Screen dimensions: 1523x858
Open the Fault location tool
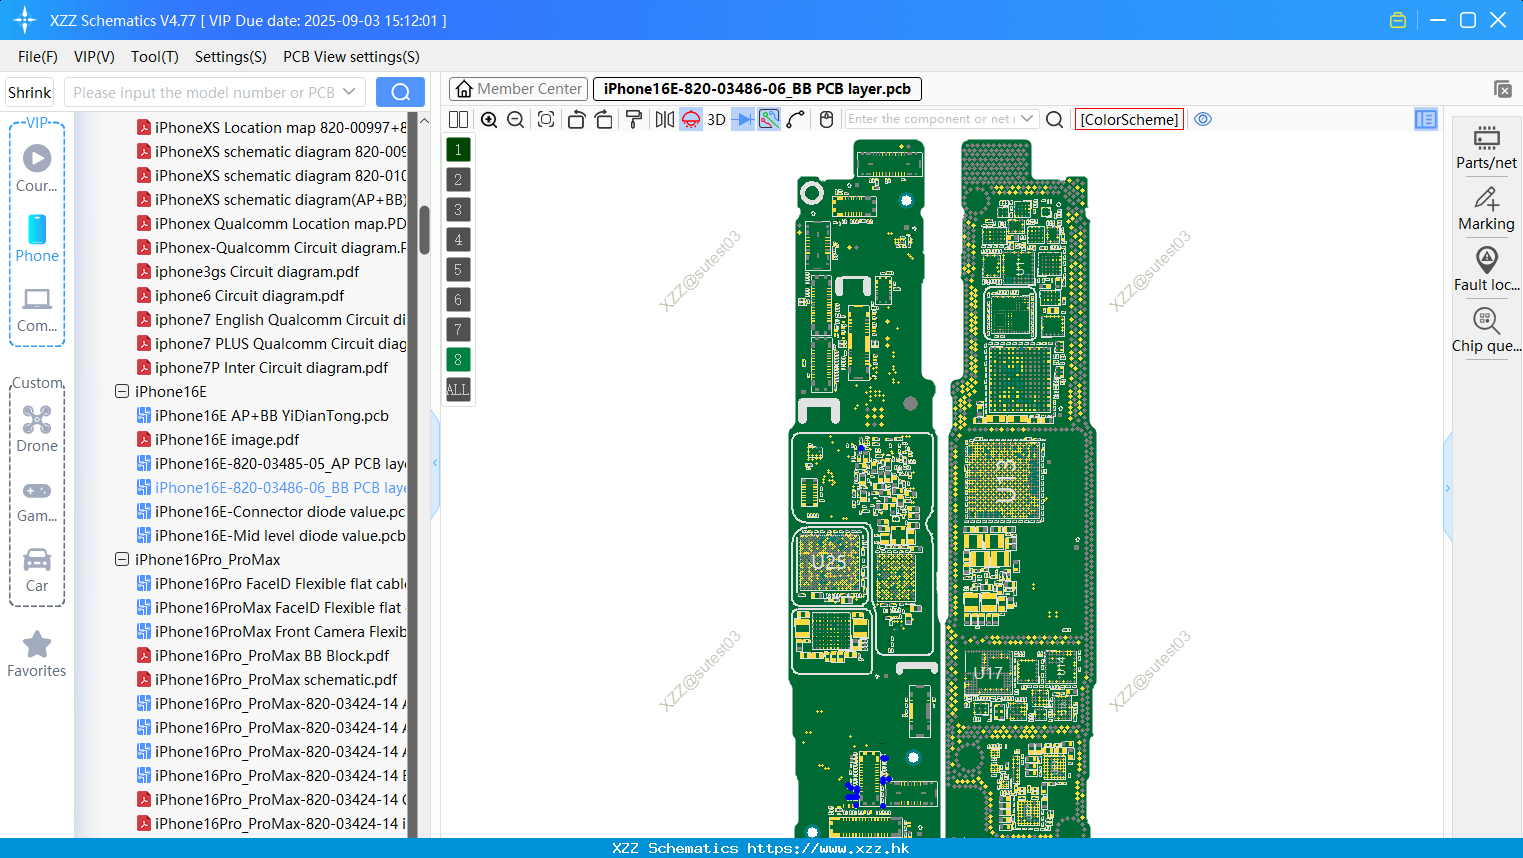1486,270
